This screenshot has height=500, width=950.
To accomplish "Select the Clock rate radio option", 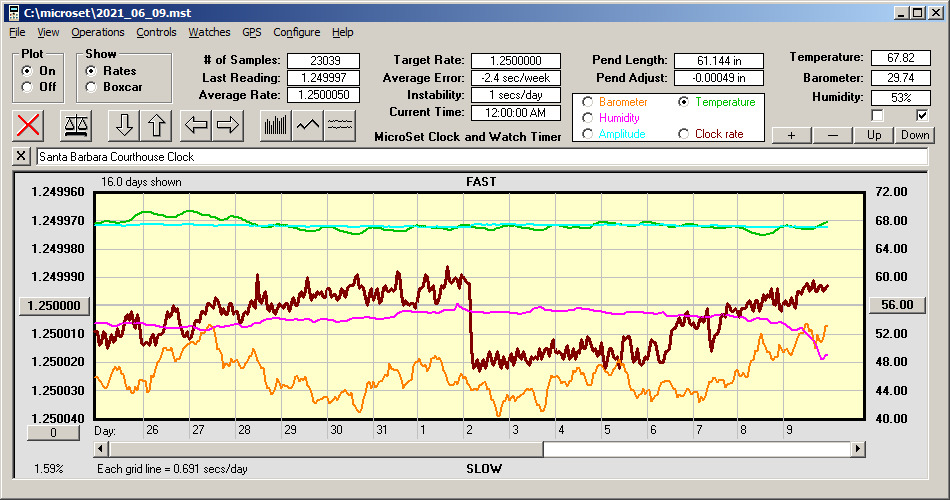I will point(683,133).
